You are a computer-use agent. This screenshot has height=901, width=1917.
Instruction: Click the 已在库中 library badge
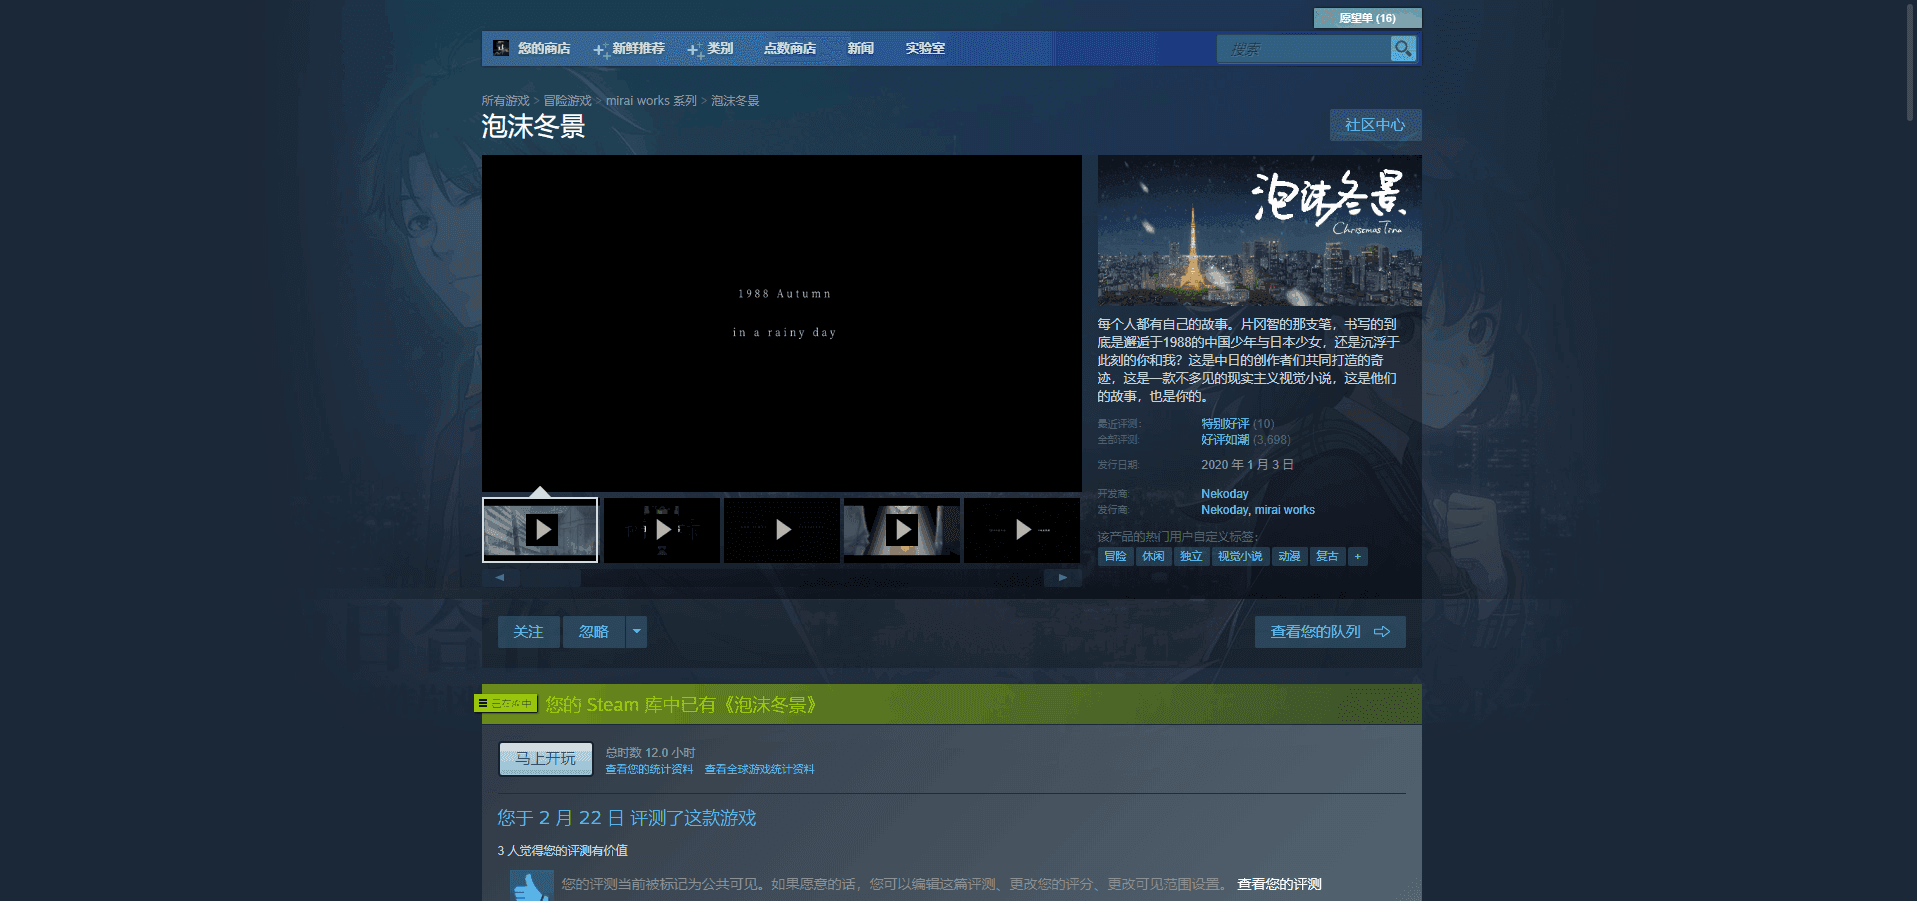coord(506,704)
